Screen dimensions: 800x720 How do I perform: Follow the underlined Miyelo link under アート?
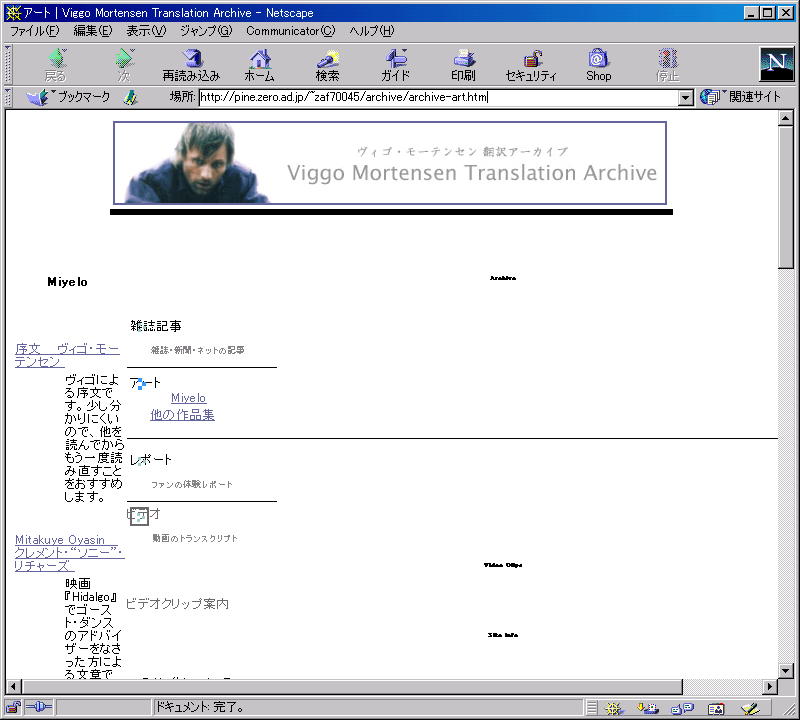(x=188, y=398)
